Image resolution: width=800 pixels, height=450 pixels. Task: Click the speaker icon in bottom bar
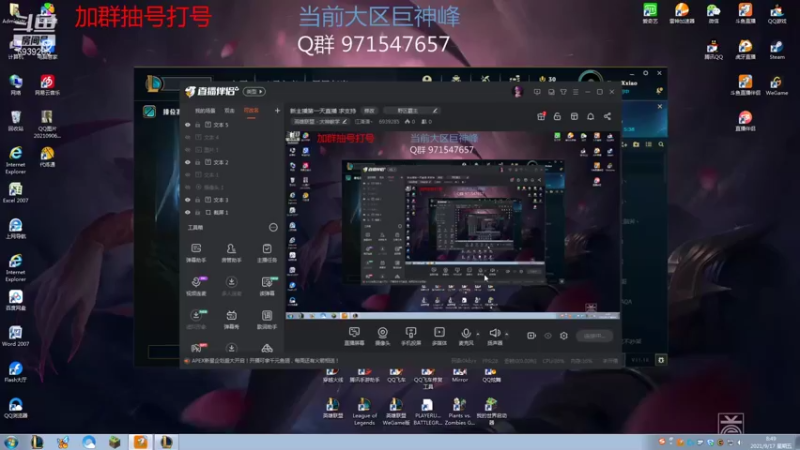tap(494, 334)
